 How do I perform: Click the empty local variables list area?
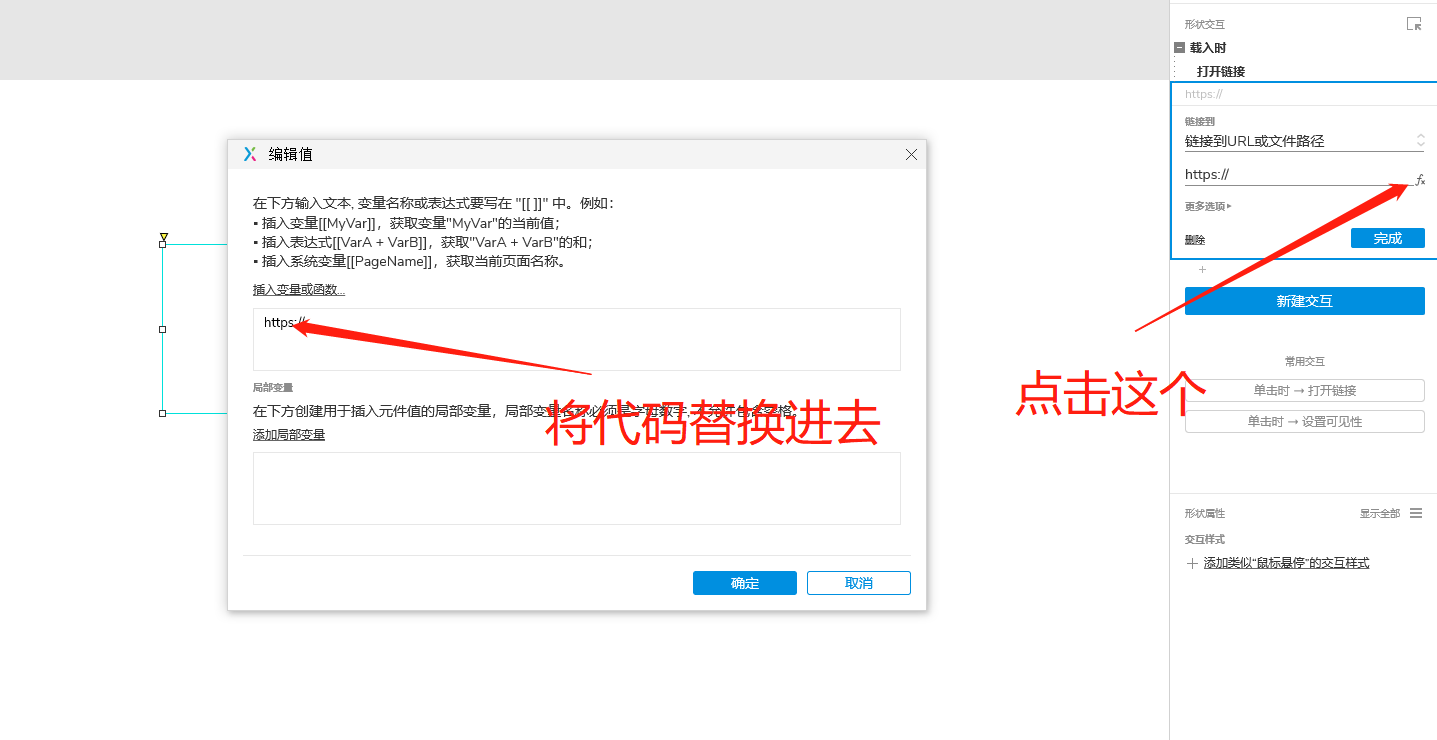pos(577,488)
